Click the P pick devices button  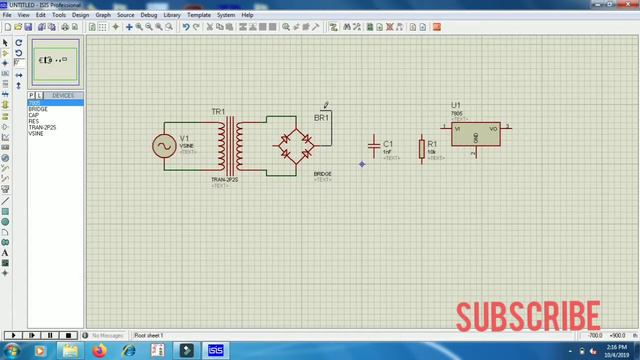click(x=31, y=95)
